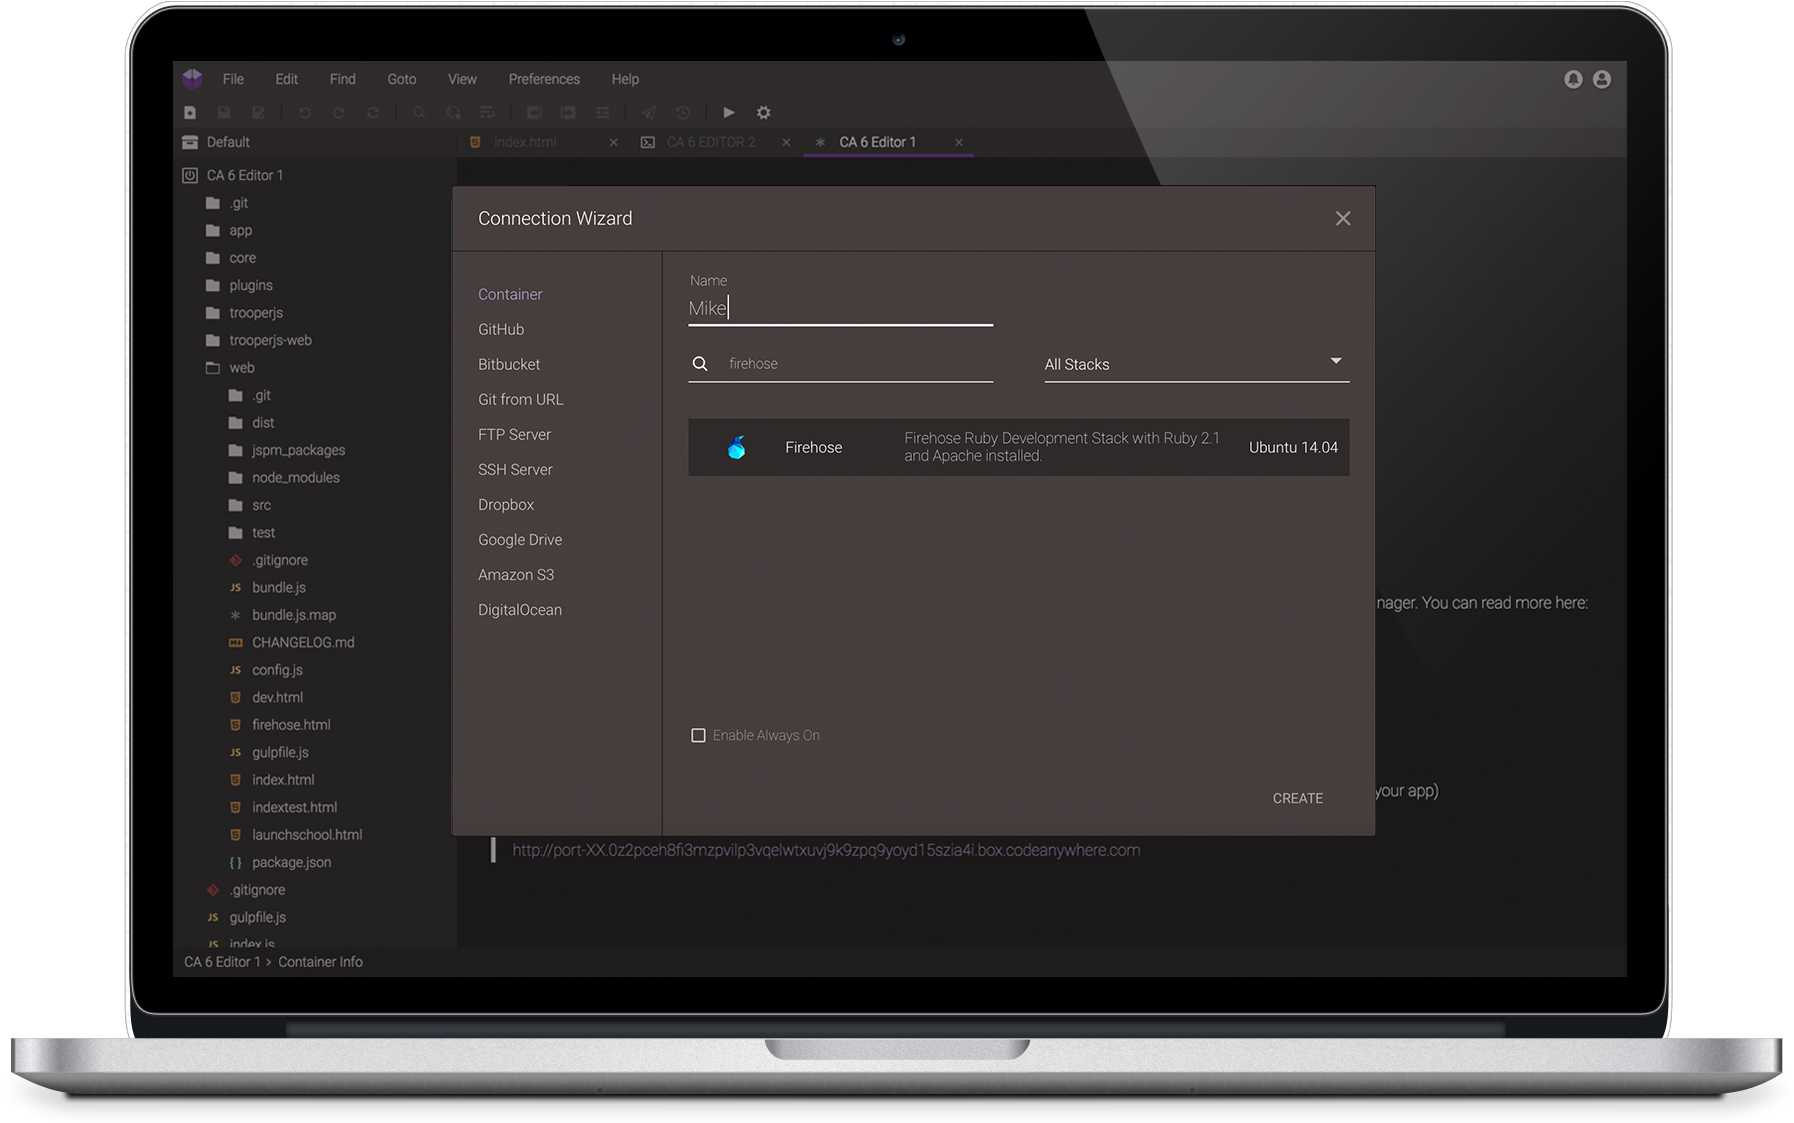Select the Firehose stack droplet icon

737,448
